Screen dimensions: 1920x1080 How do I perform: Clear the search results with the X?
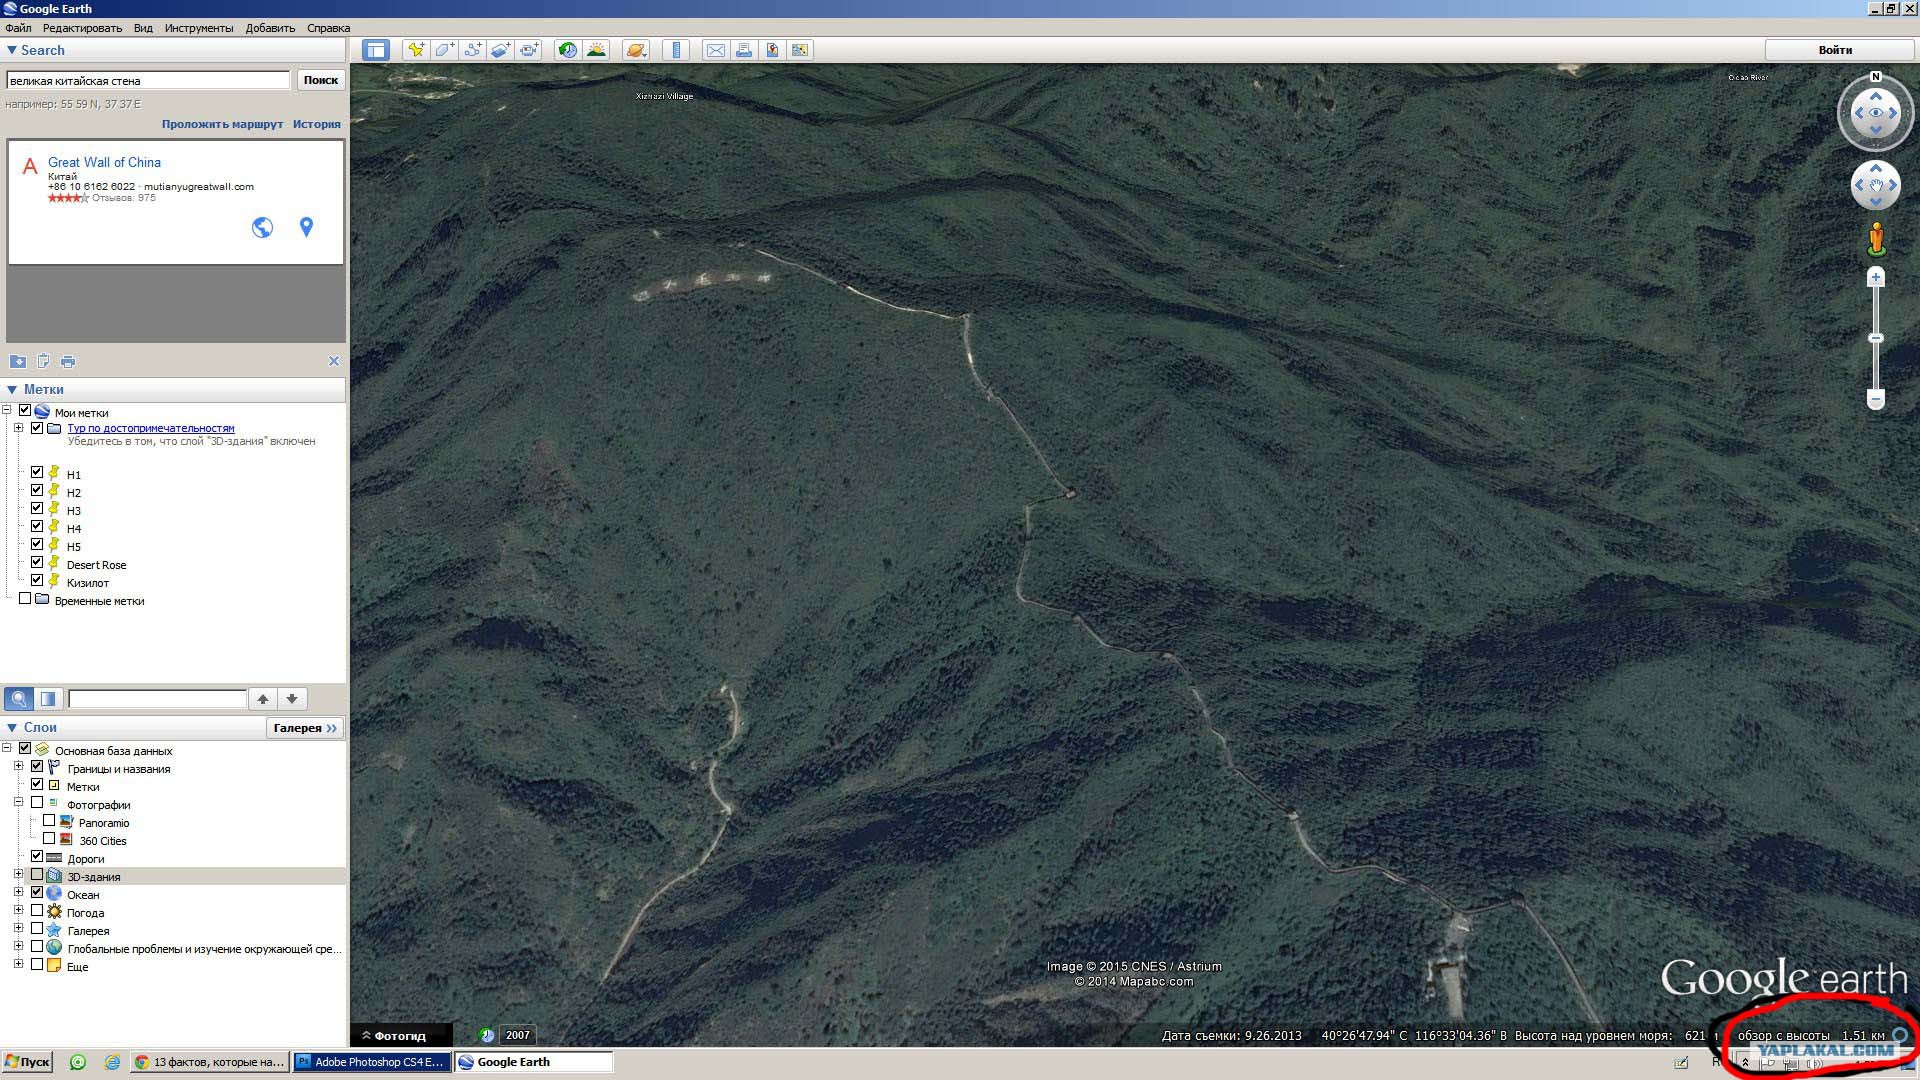click(x=334, y=361)
